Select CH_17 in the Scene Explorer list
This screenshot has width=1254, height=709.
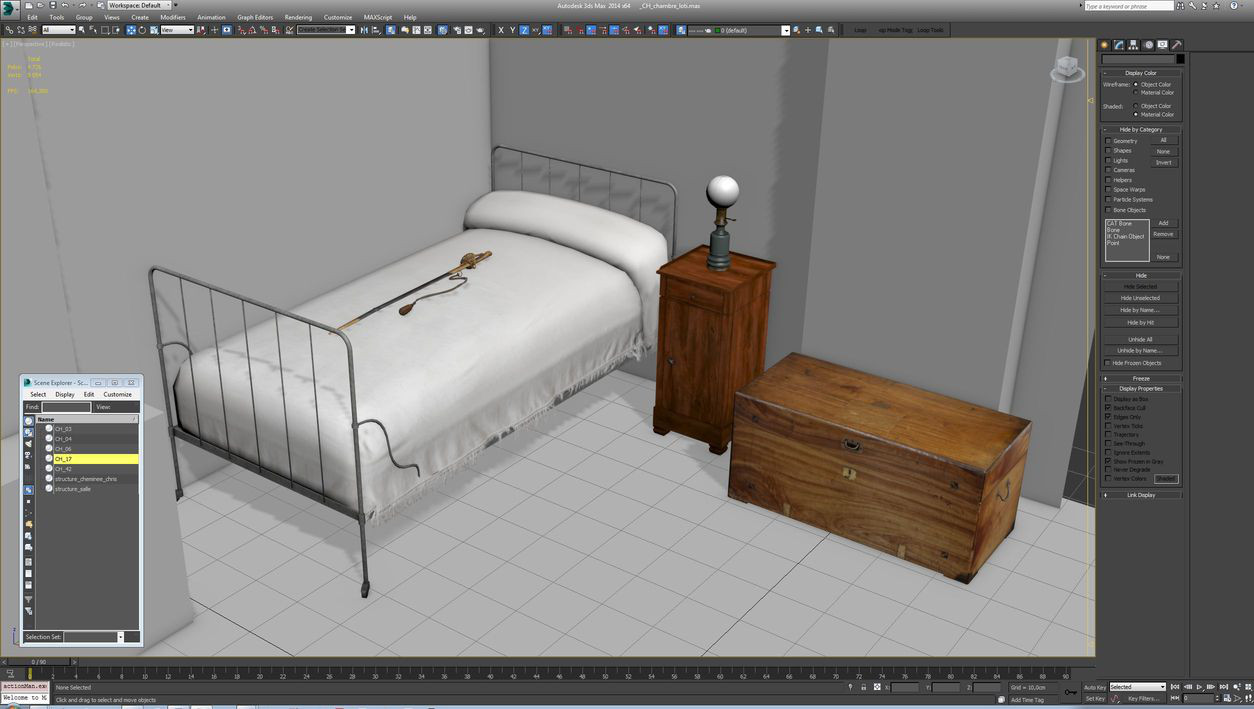tap(64, 459)
